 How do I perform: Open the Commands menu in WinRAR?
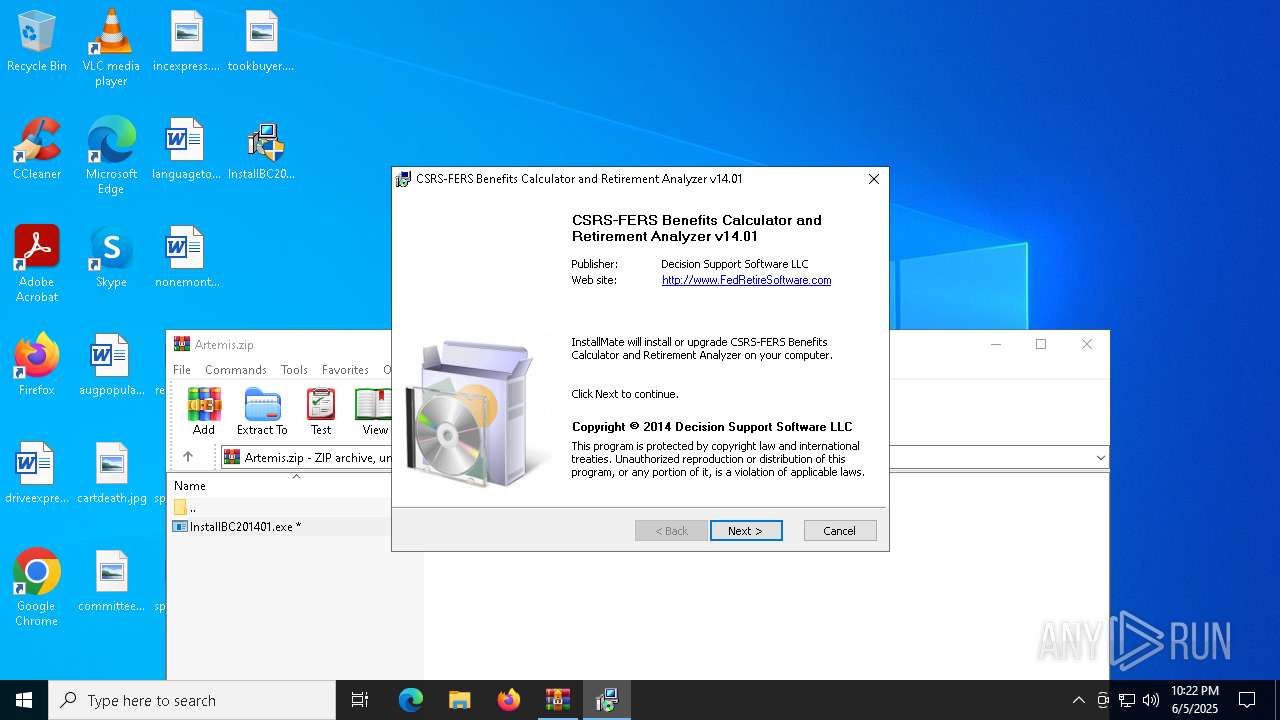click(236, 369)
